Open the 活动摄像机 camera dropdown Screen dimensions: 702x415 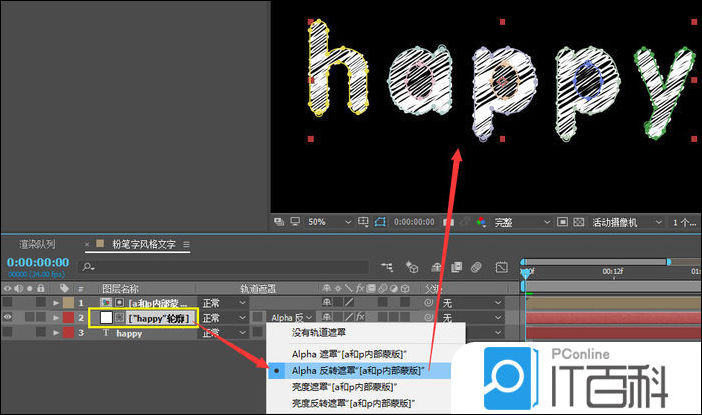tap(627, 222)
